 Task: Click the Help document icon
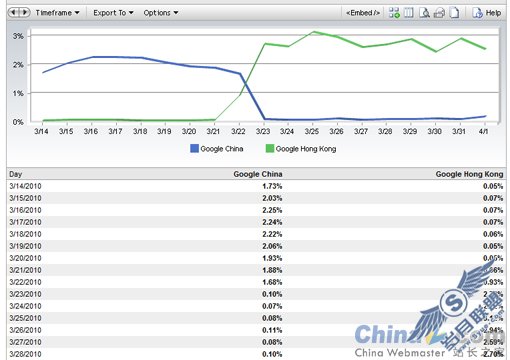coord(478,13)
